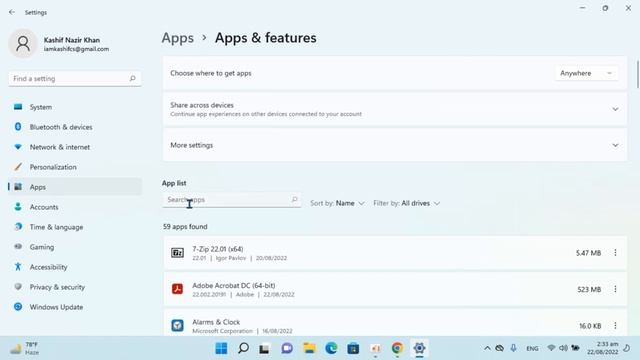Select the Apps sidebar item

coord(75,187)
